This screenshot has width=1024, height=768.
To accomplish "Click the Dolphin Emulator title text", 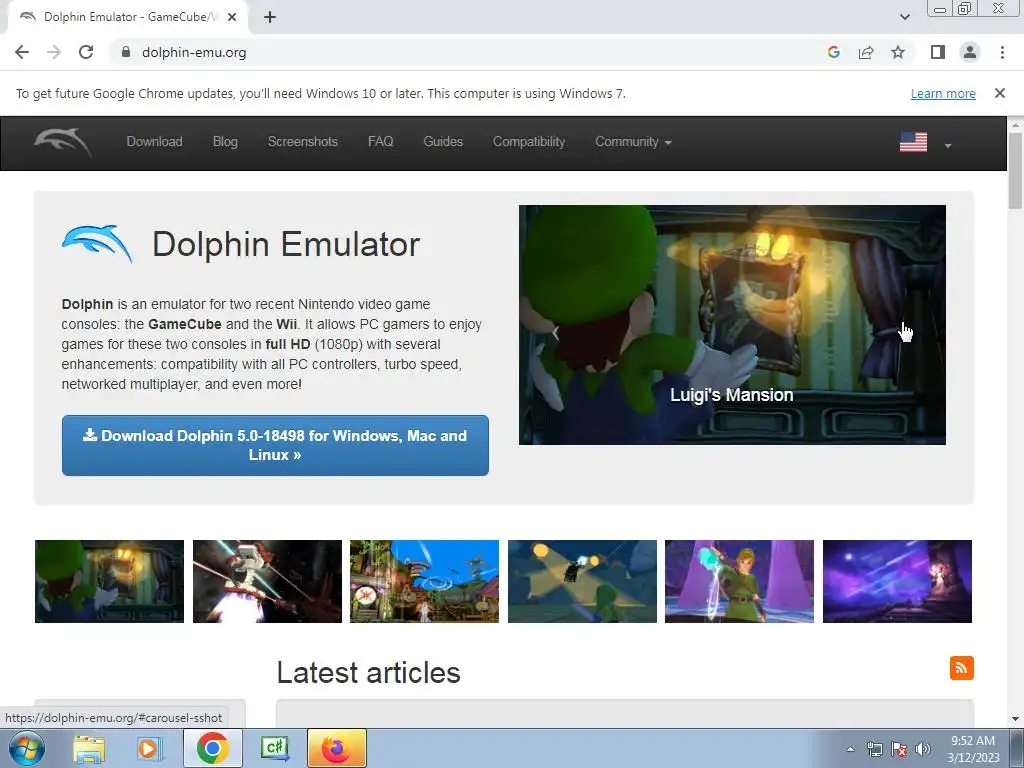I will coord(286,244).
